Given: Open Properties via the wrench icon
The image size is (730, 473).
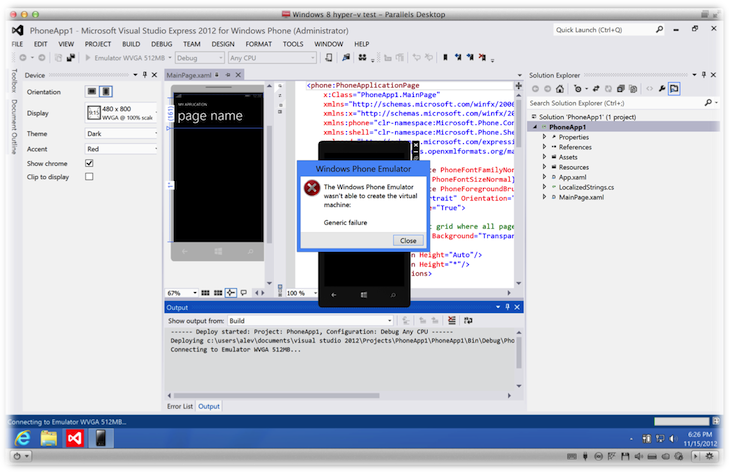Looking at the screenshot, I should pyautogui.click(x=662, y=88).
